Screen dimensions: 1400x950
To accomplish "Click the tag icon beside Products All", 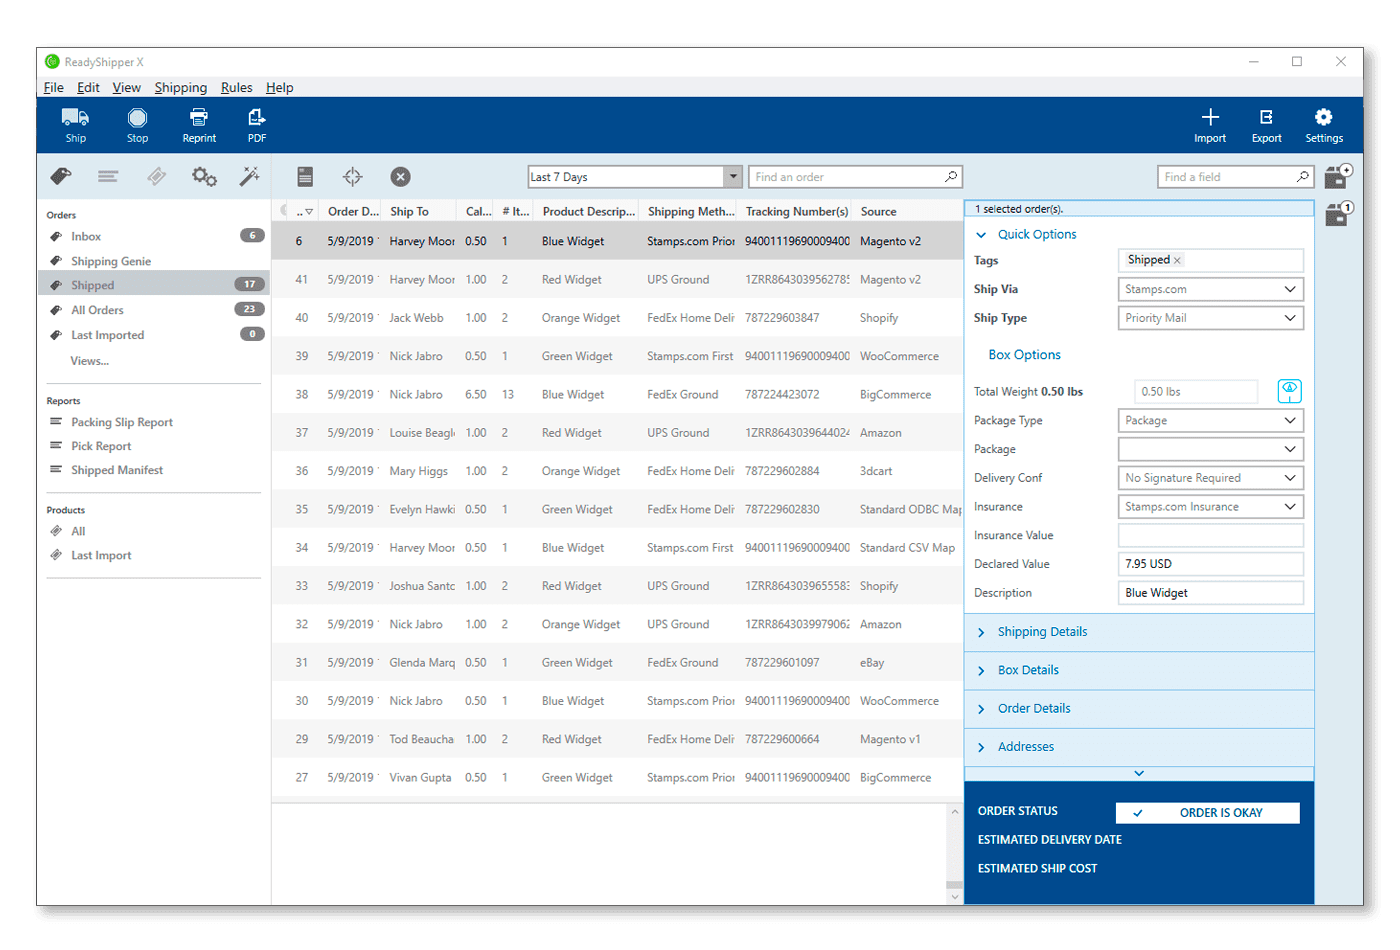I will tap(56, 531).
